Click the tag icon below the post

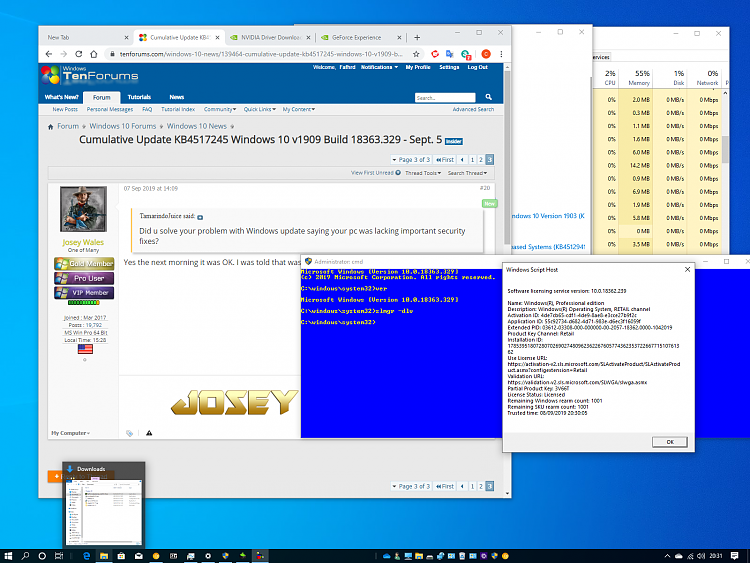129,433
